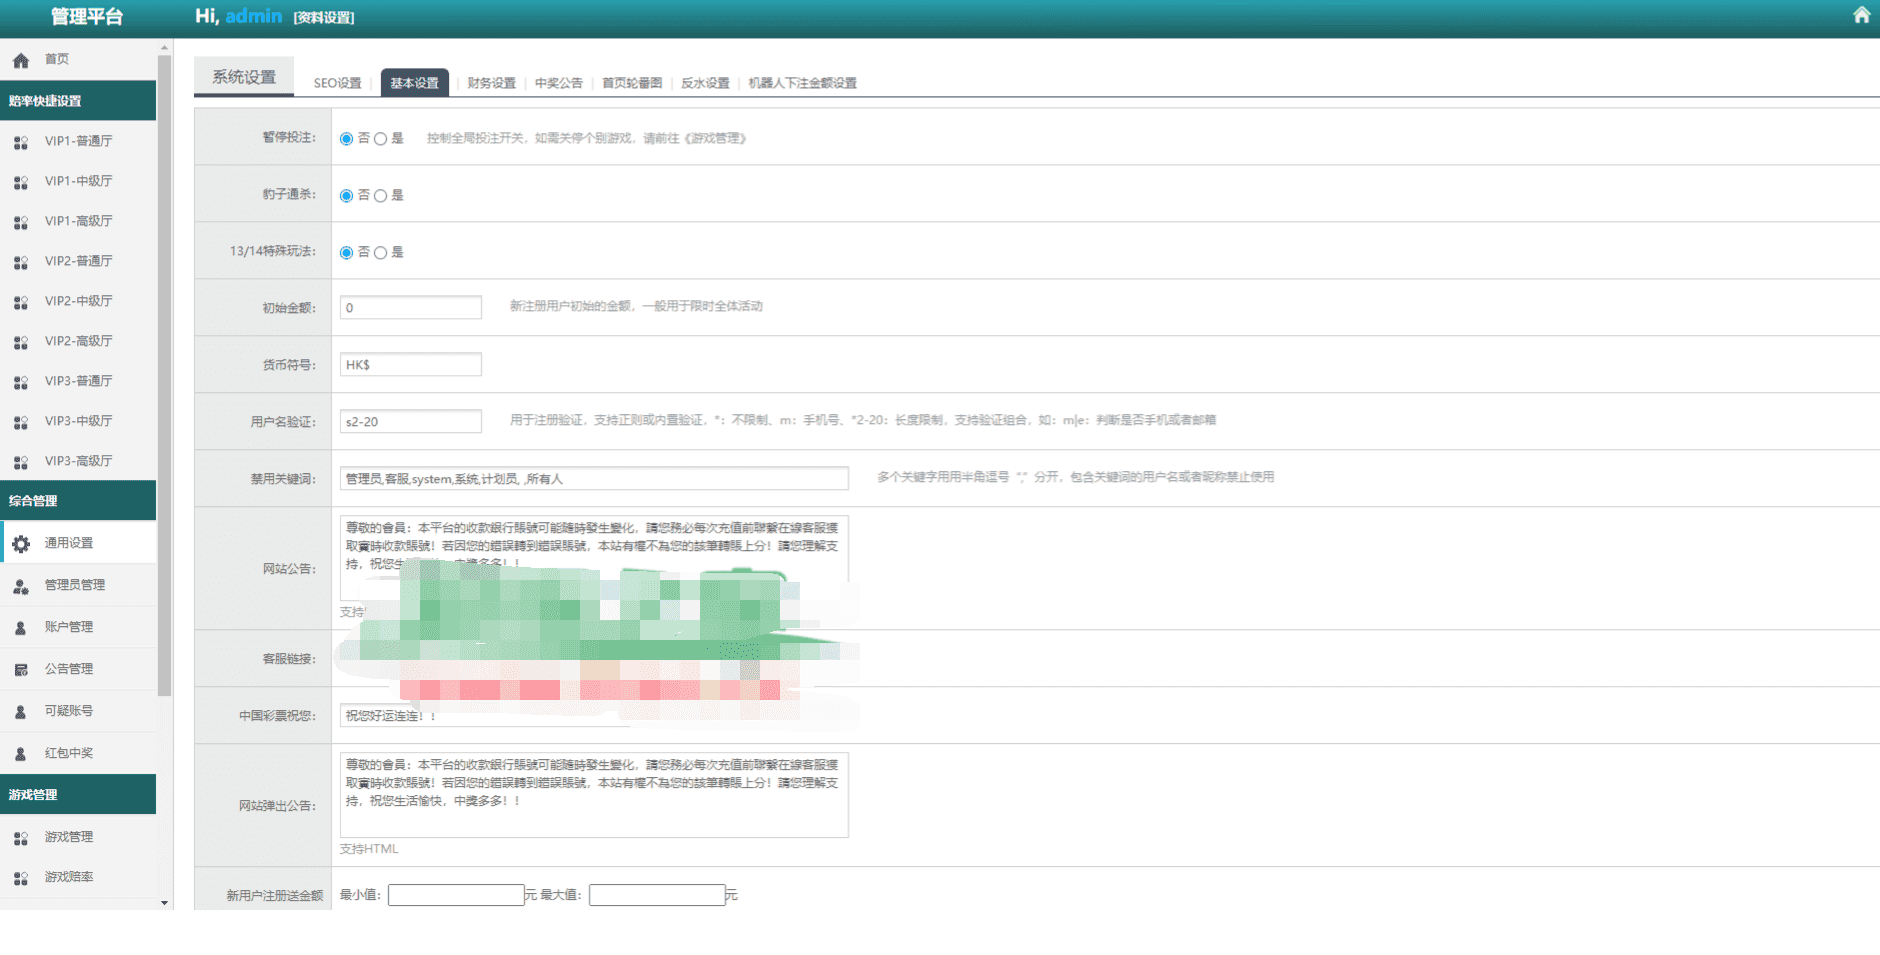The width and height of the screenshot is (1880, 955).
Task: Click the person icon beside 账户管理
Action: [x=21, y=628]
